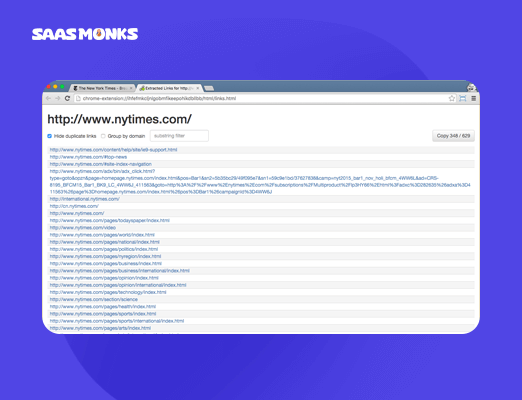Open the pages/business/index.html link
This screenshot has height=400, width=522.
(x=106, y=264)
